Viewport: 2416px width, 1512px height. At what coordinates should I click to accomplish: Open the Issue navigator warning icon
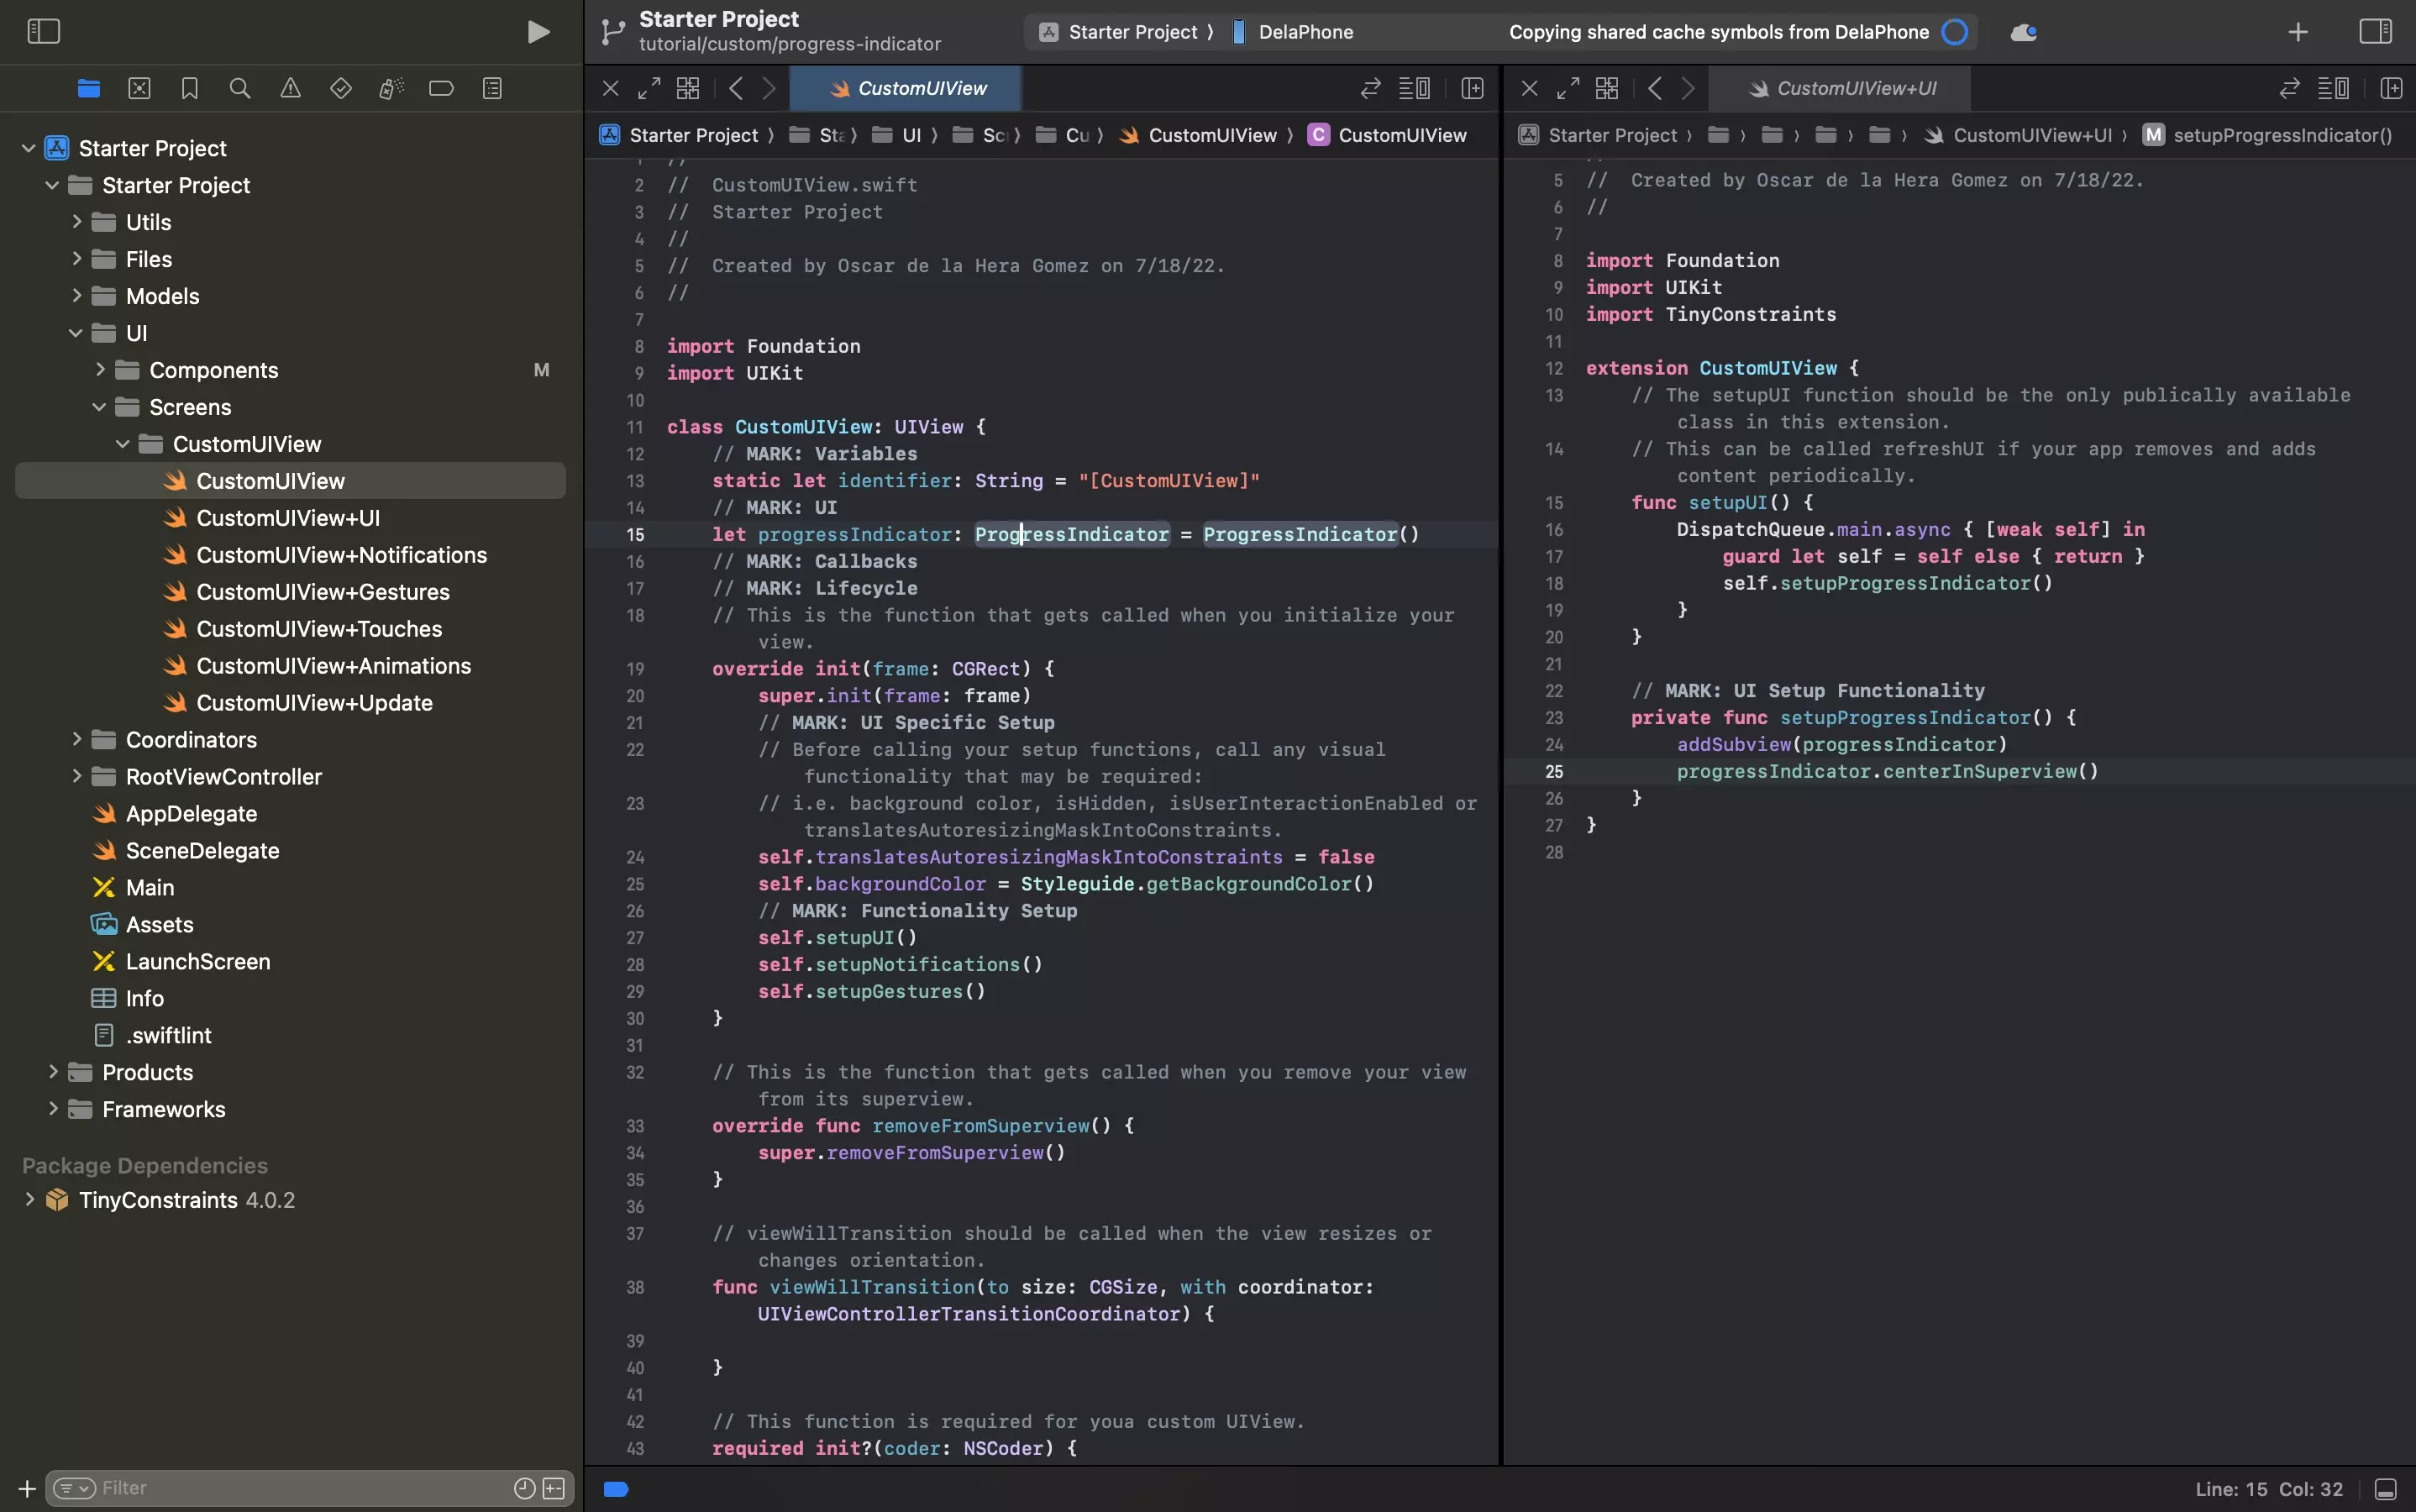(290, 88)
